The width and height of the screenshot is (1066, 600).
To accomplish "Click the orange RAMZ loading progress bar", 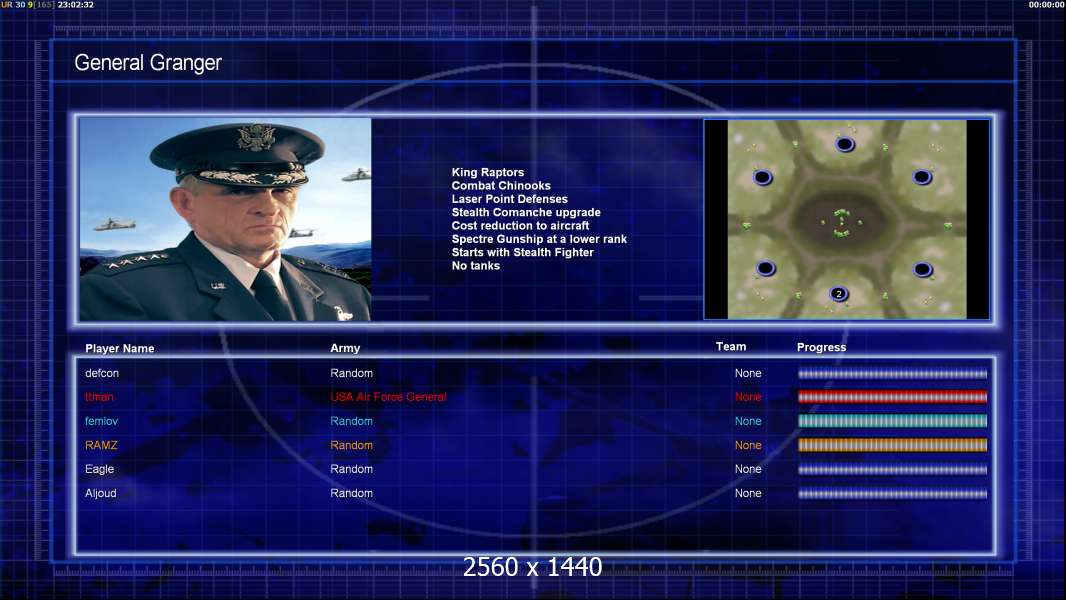I will (x=892, y=445).
